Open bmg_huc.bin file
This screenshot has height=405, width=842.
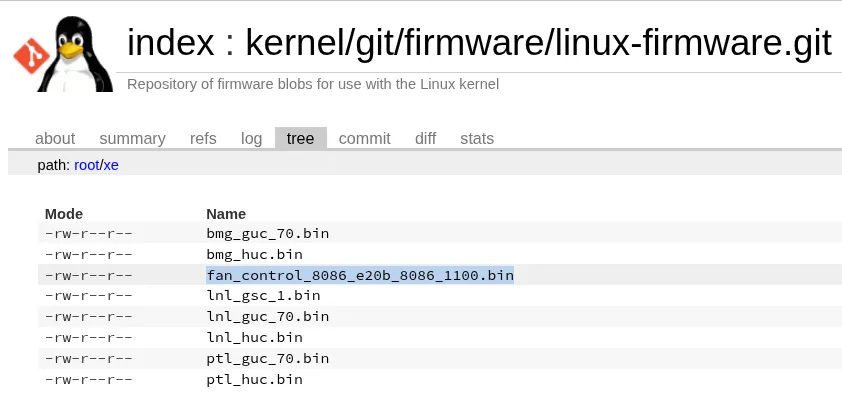pos(255,254)
